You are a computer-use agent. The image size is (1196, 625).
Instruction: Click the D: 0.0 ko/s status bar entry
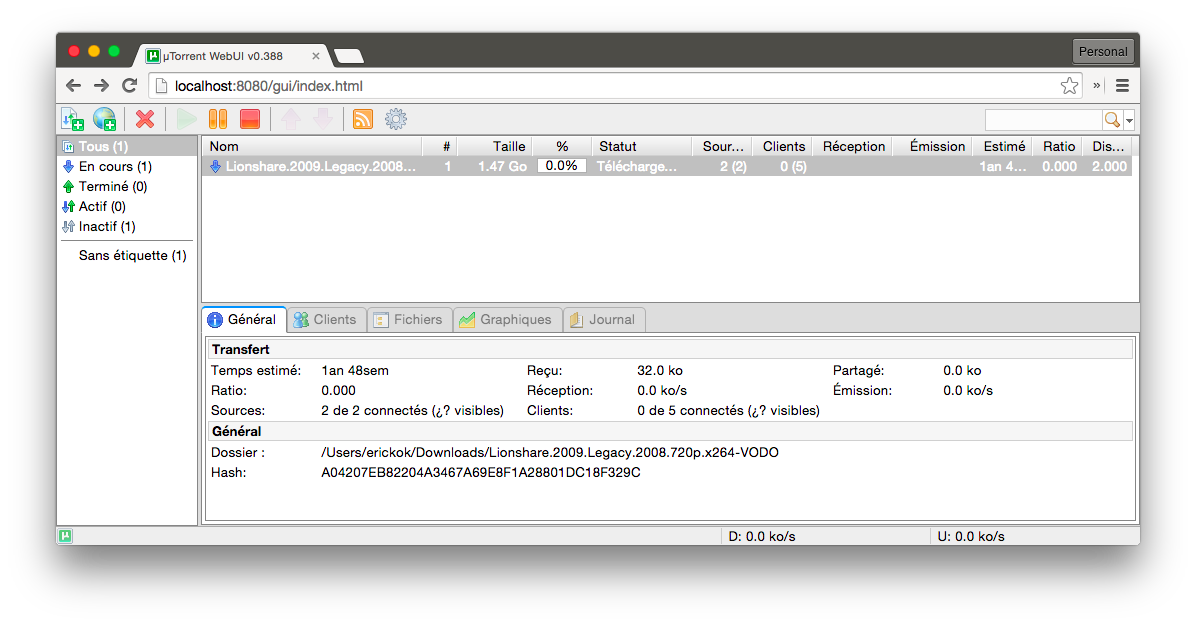(762, 536)
